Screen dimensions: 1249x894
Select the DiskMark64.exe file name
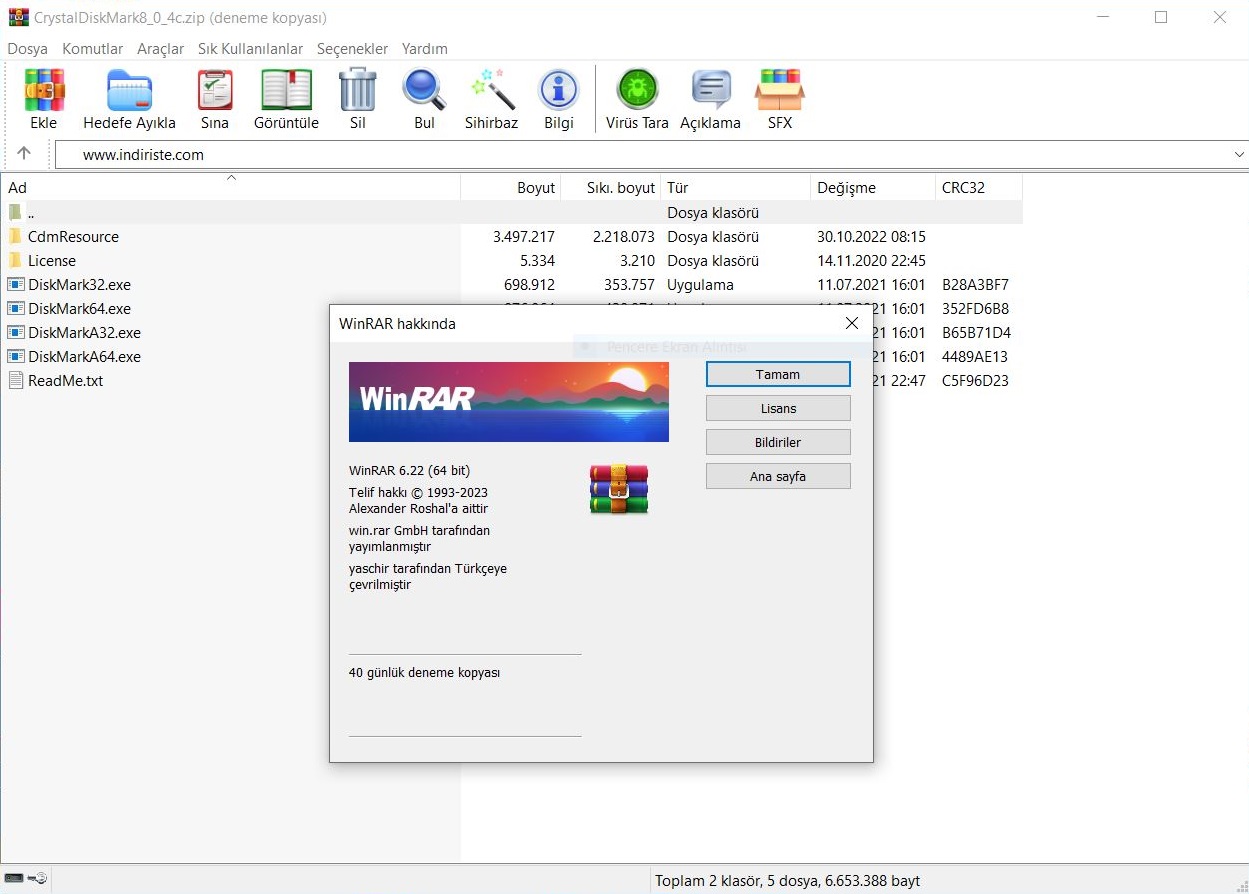coord(80,309)
